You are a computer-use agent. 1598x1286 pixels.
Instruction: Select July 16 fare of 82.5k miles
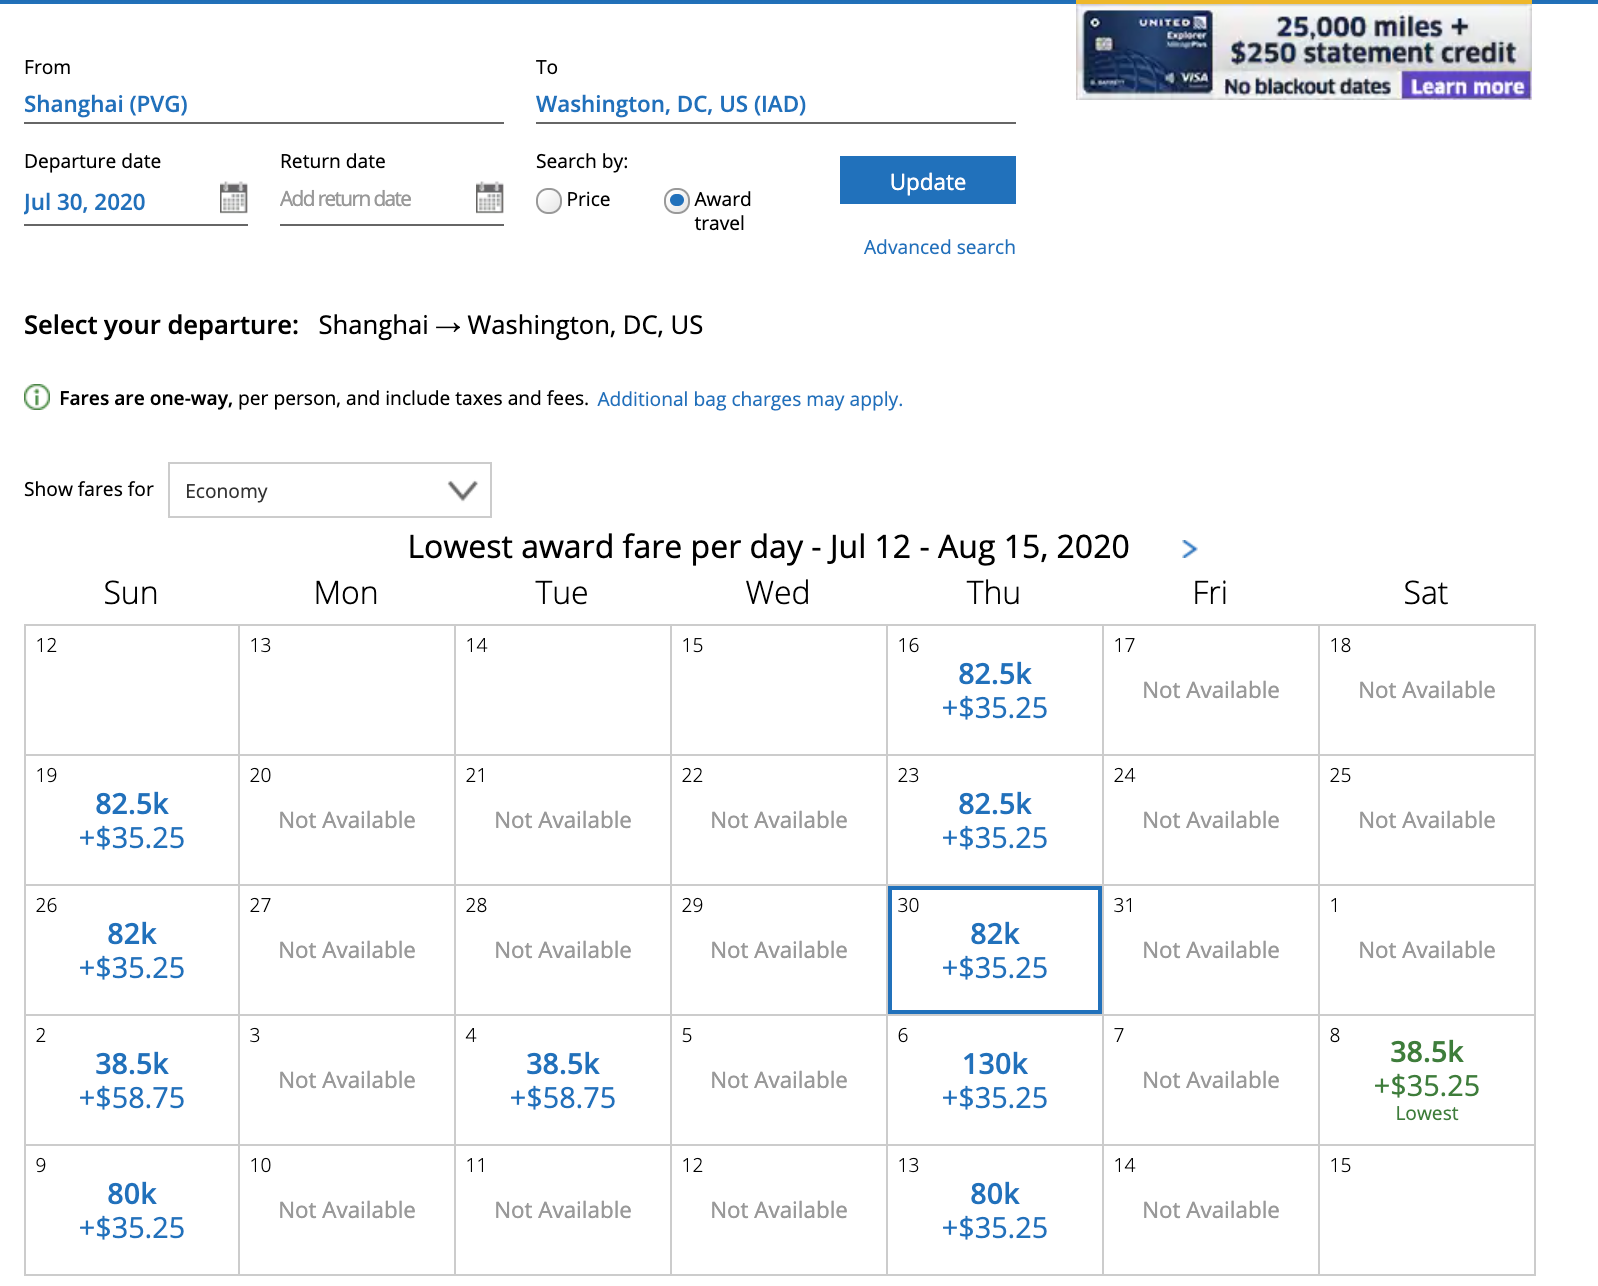[x=994, y=690]
